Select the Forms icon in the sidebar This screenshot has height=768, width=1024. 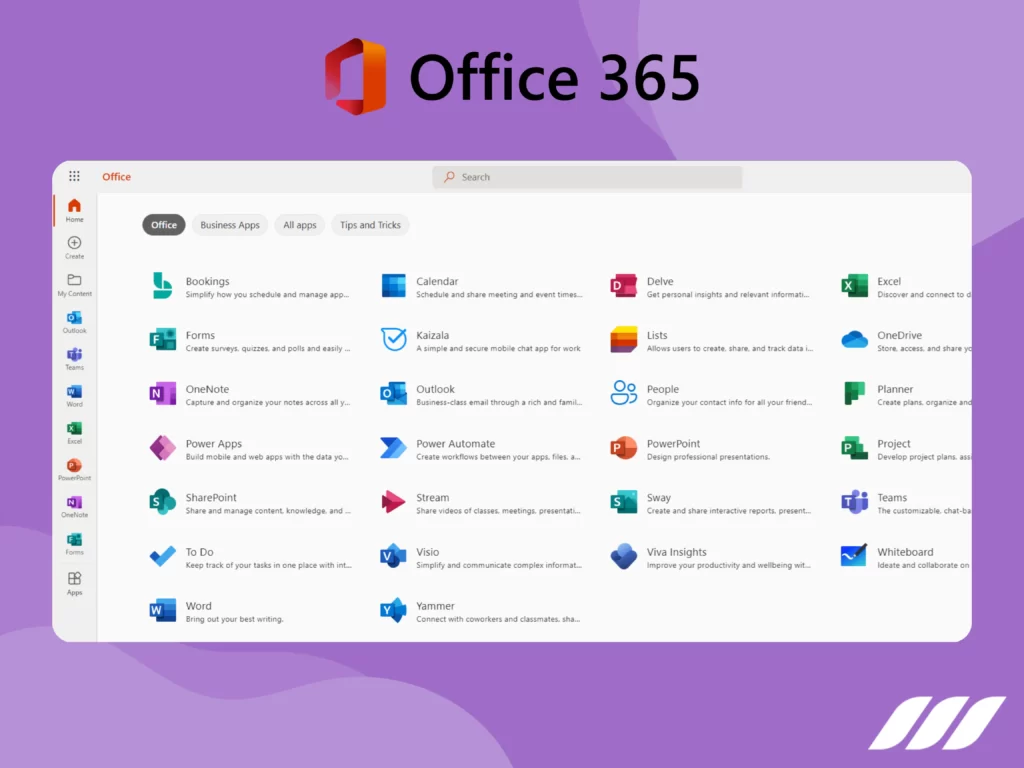pos(74,541)
